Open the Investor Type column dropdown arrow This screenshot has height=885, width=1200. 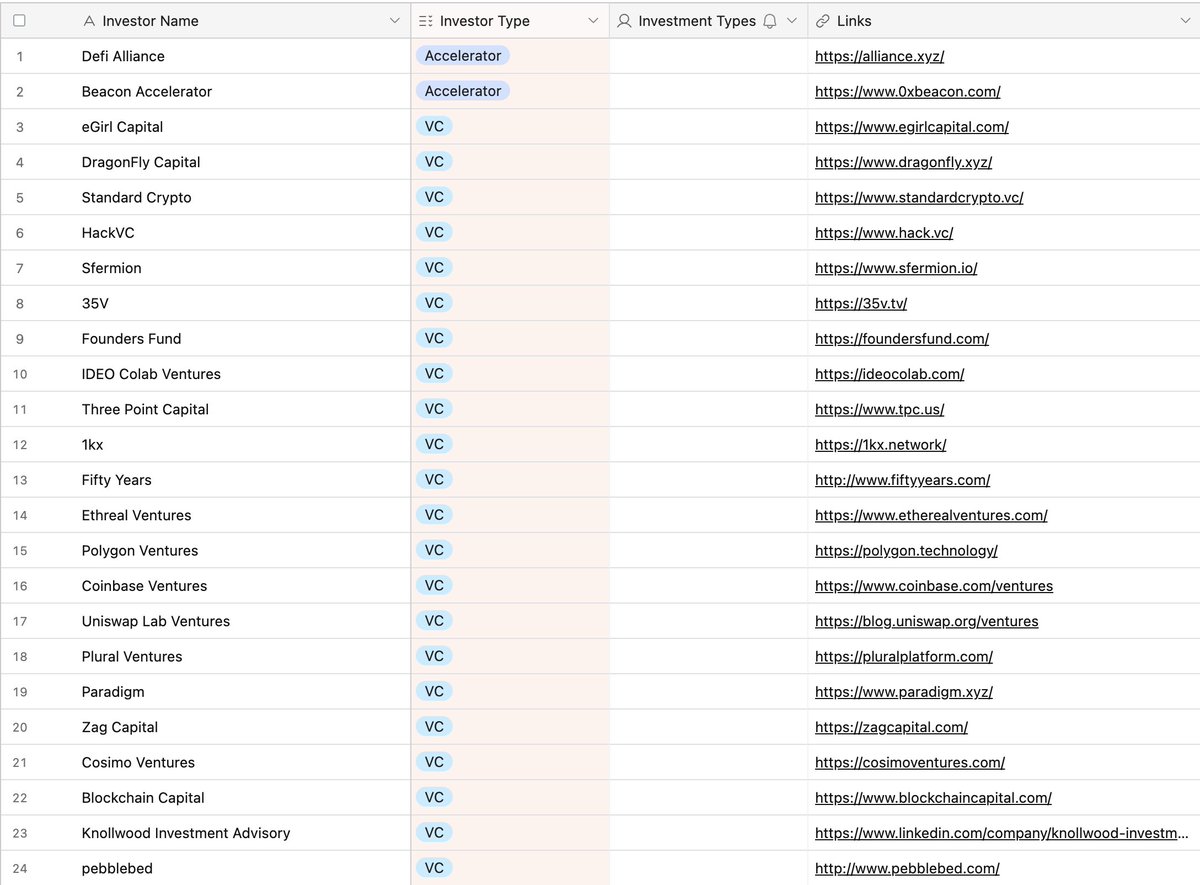[x=593, y=21]
